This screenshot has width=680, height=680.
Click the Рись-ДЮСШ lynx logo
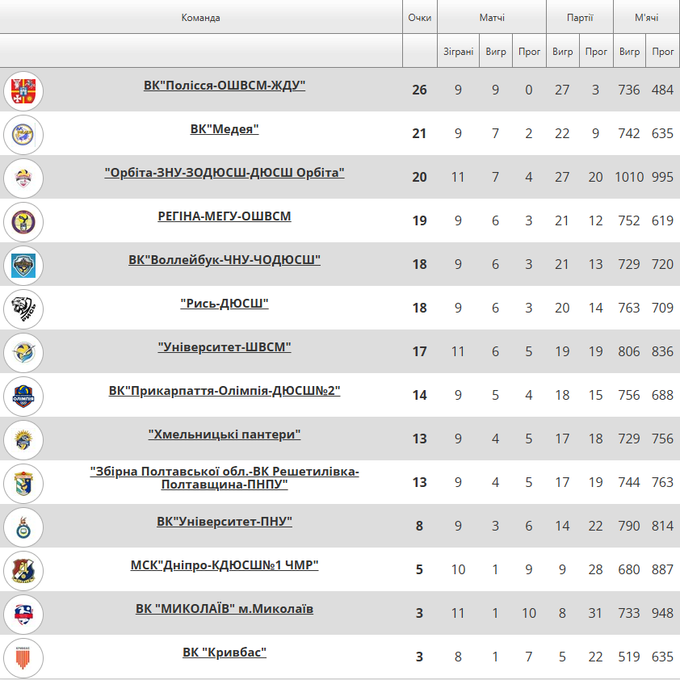coord(22,308)
